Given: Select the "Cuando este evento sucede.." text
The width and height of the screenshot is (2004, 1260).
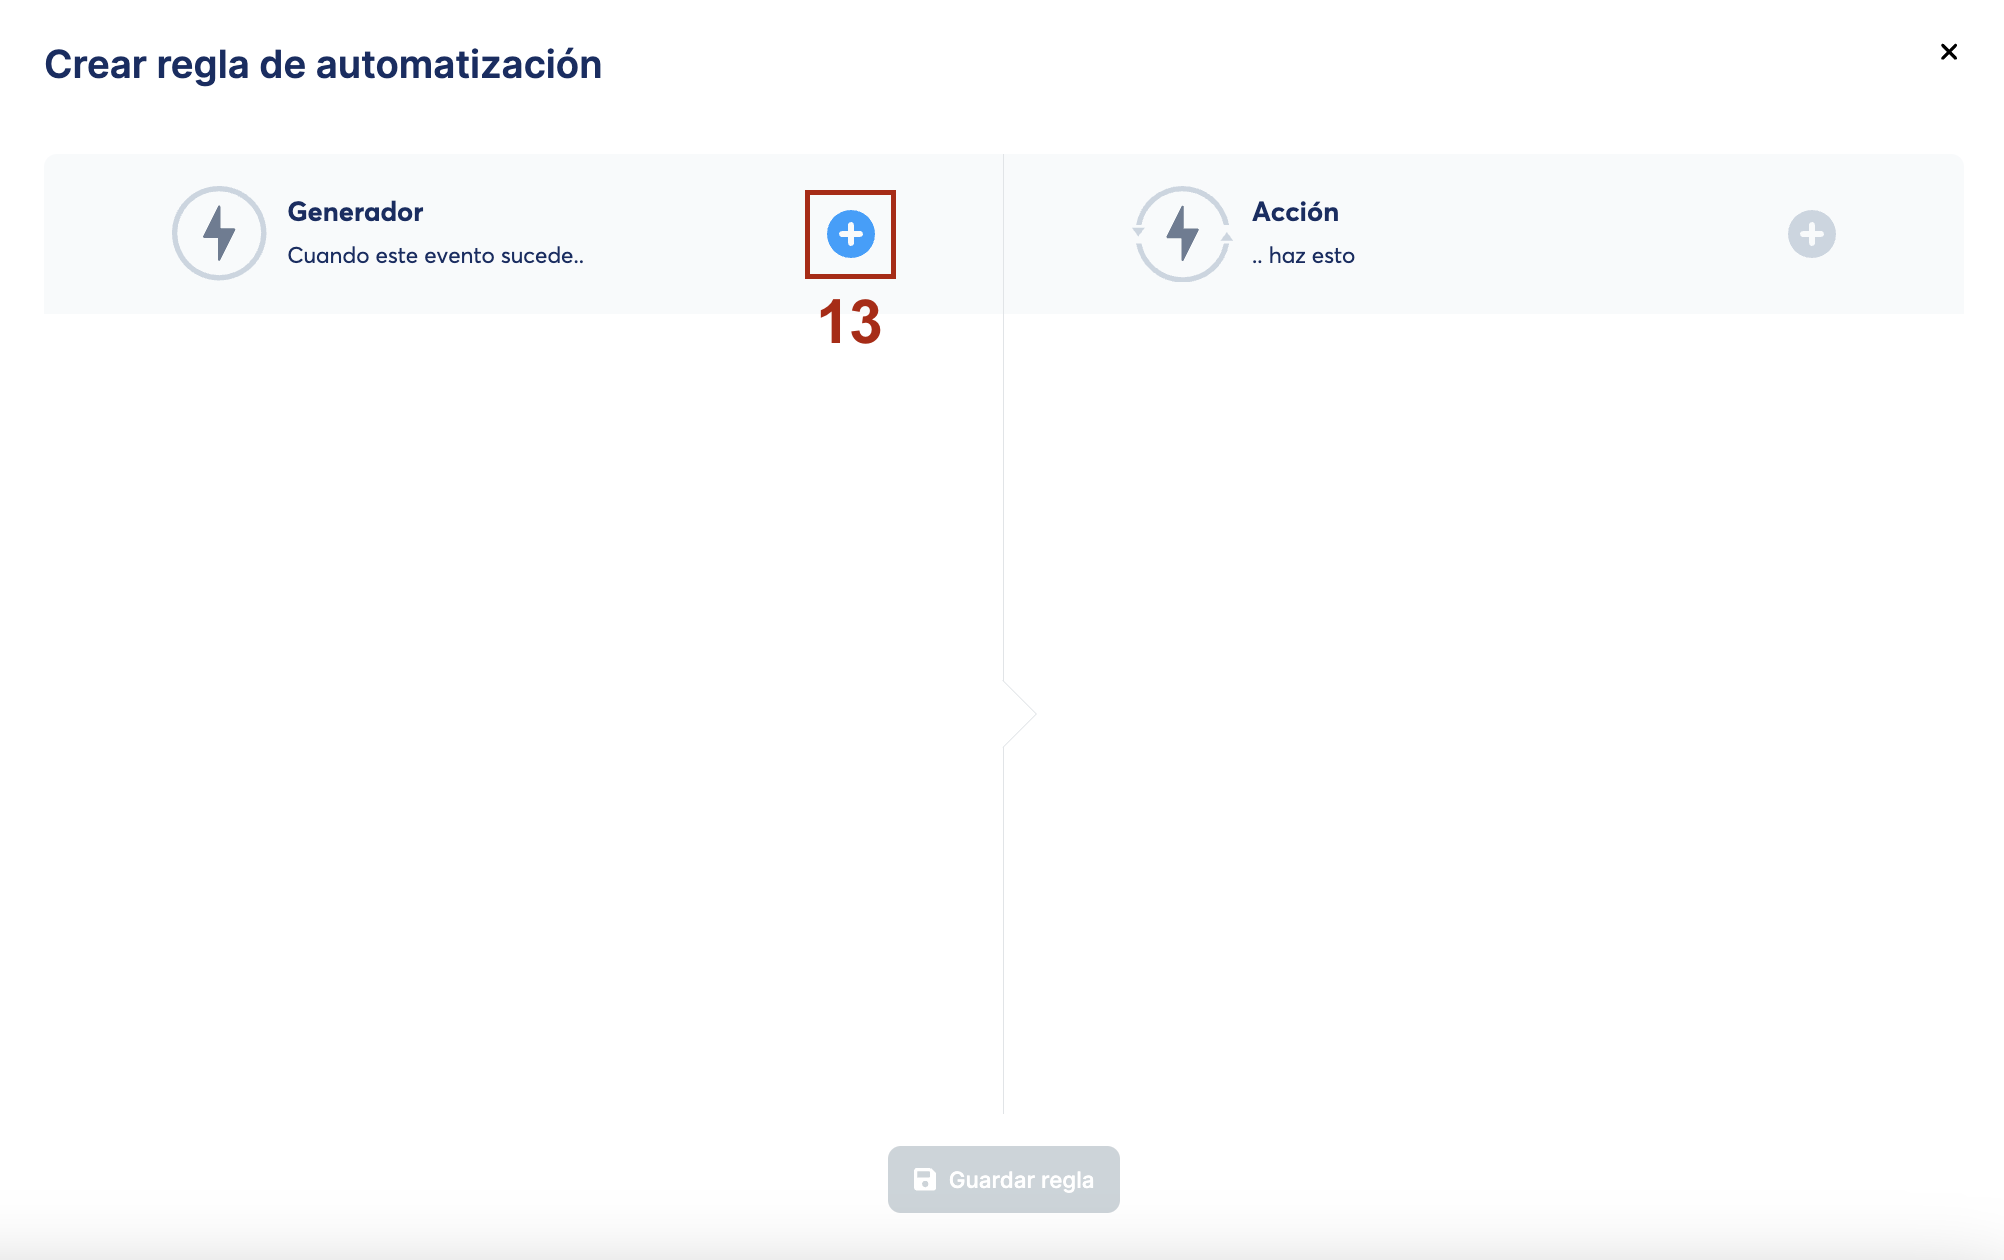Looking at the screenshot, I should tap(435, 256).
